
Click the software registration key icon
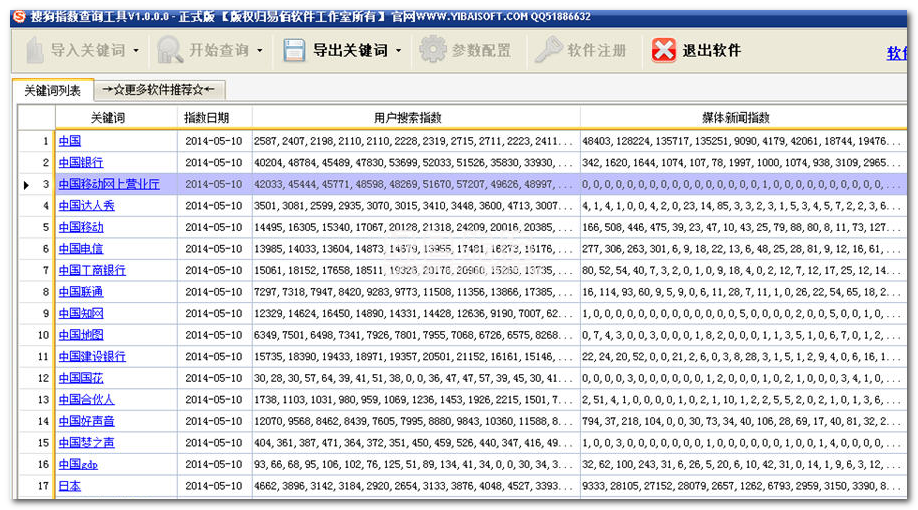[549, 50]
